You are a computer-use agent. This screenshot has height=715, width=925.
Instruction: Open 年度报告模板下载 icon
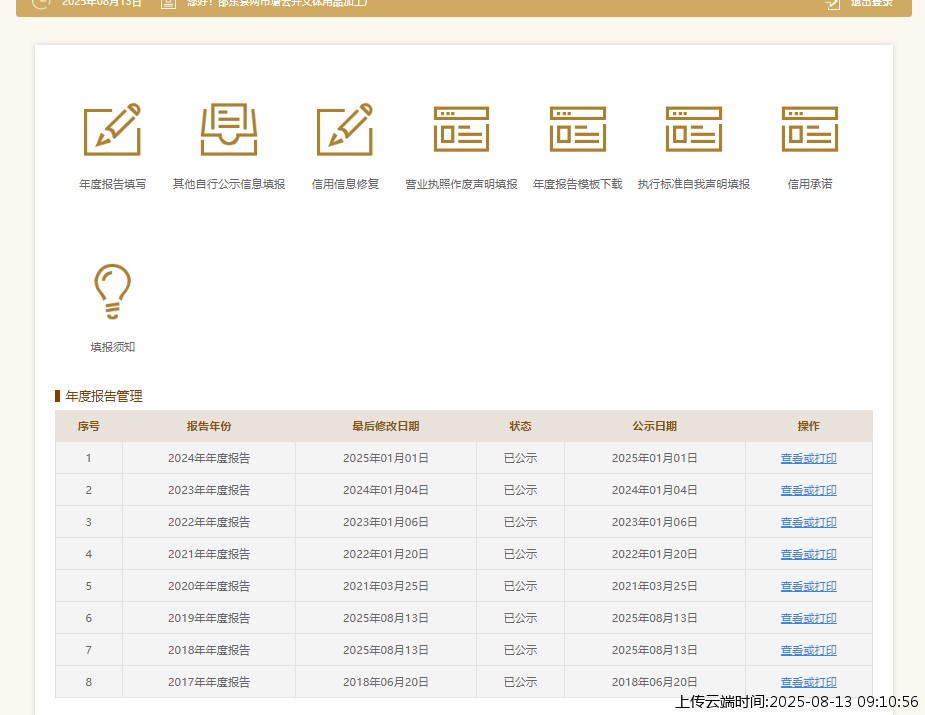point(578,129)
